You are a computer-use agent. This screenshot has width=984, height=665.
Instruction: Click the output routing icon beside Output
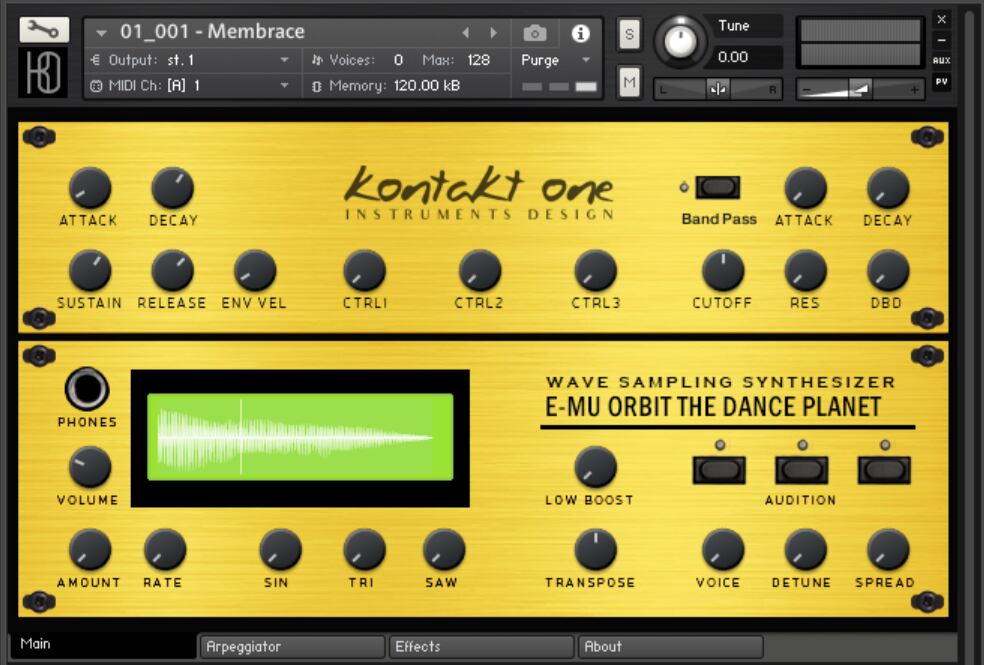pyautogui.click(x=95, y=60)
